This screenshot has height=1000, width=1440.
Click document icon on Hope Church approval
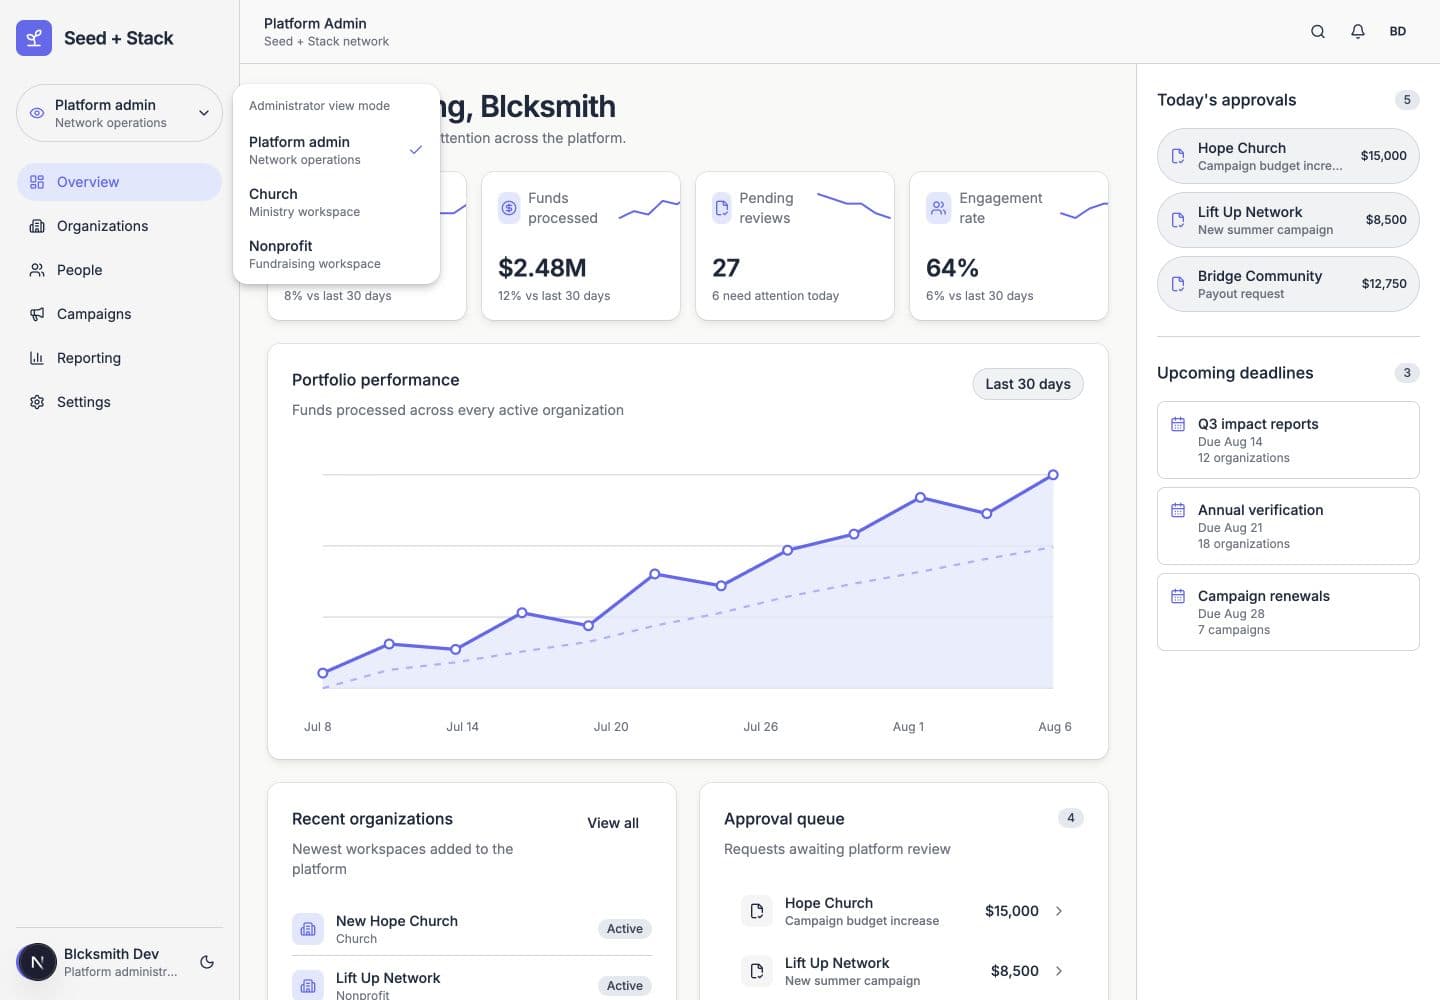click(x=1178, y=156)
